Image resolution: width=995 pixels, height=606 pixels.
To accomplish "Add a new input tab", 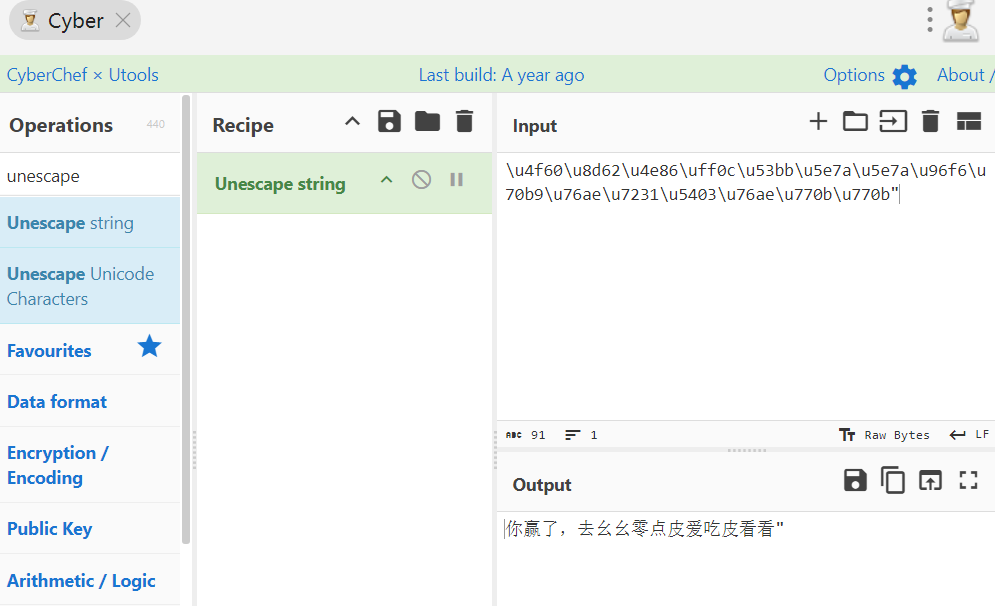I will [818, 121].
